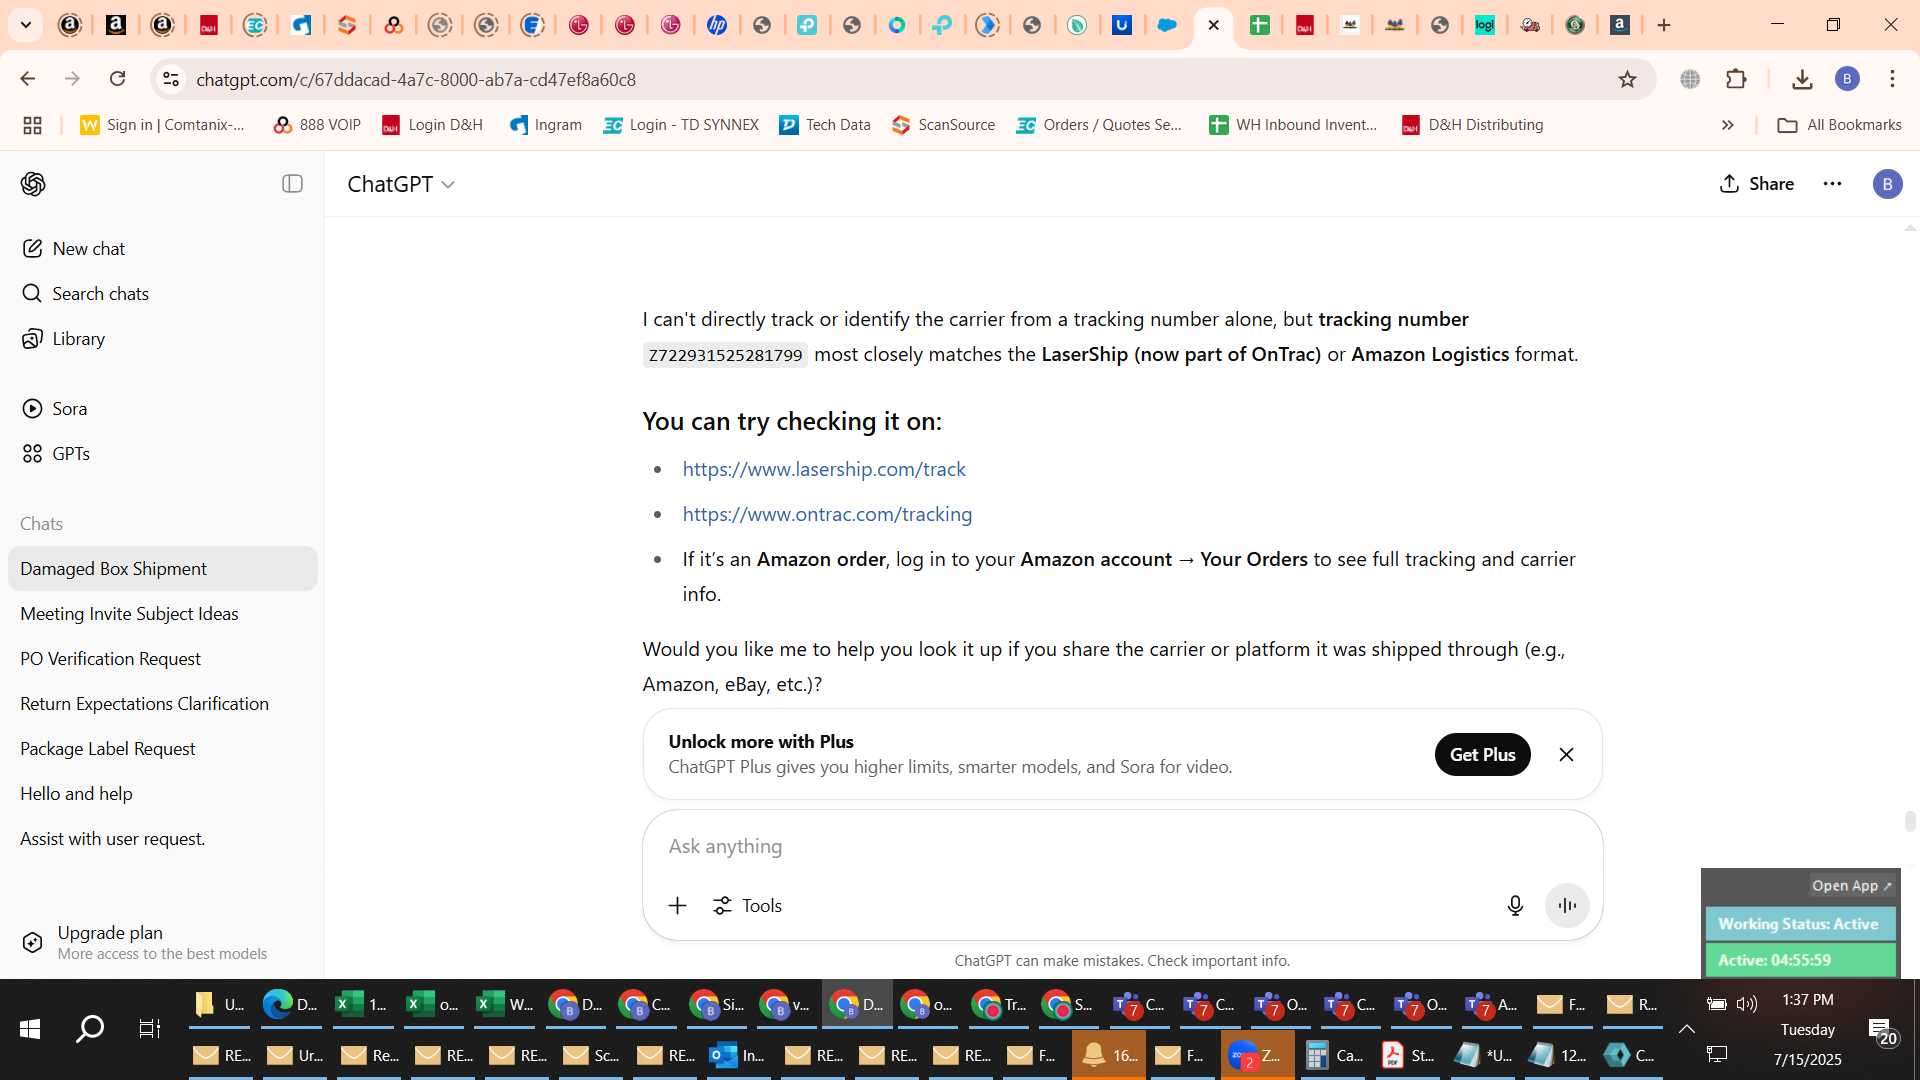Screen dimensions: 1920x1080
Task: Open the Outlook app in taskbar
Action: tap(738, 1056)
